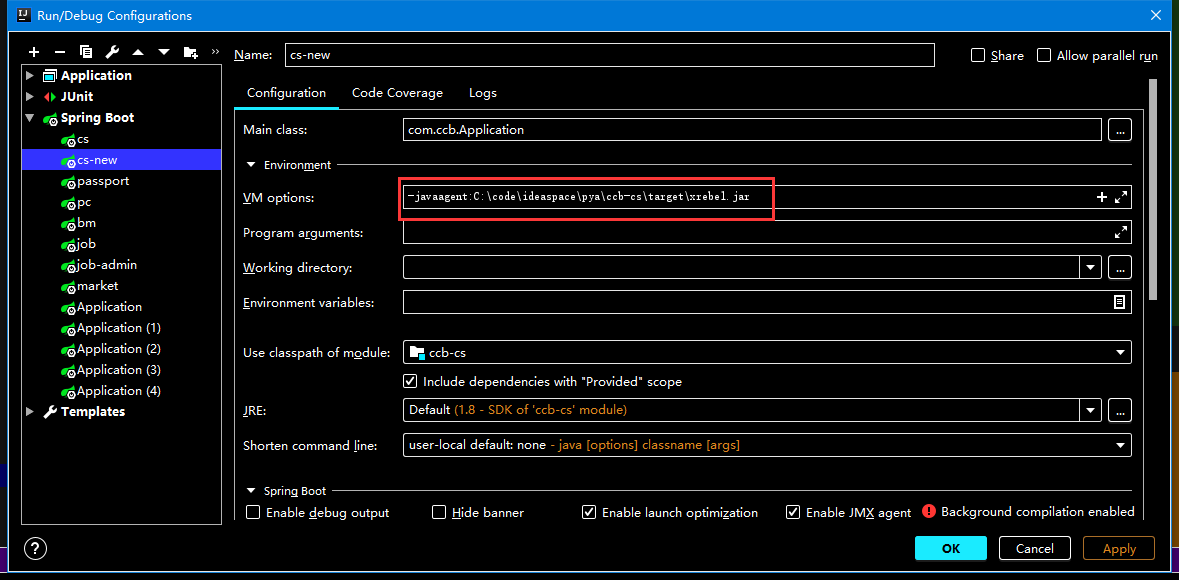Click the Name input field
The image size is (1179, 580).
pos(610,55)
